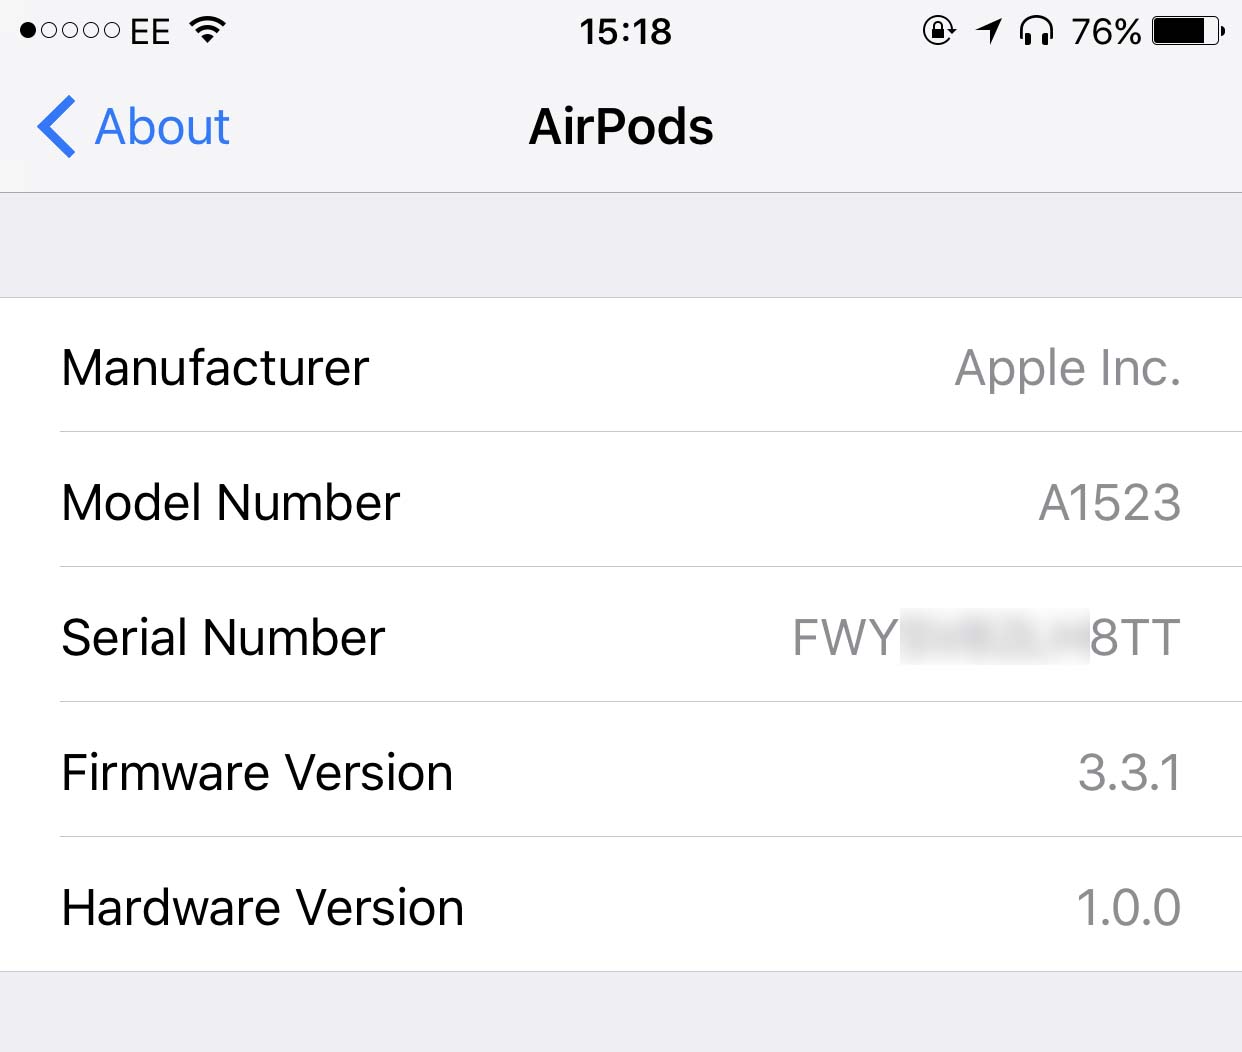Tap the EE carrier label
Viewport: 1242px width, 1052px height.
[150, 32]
